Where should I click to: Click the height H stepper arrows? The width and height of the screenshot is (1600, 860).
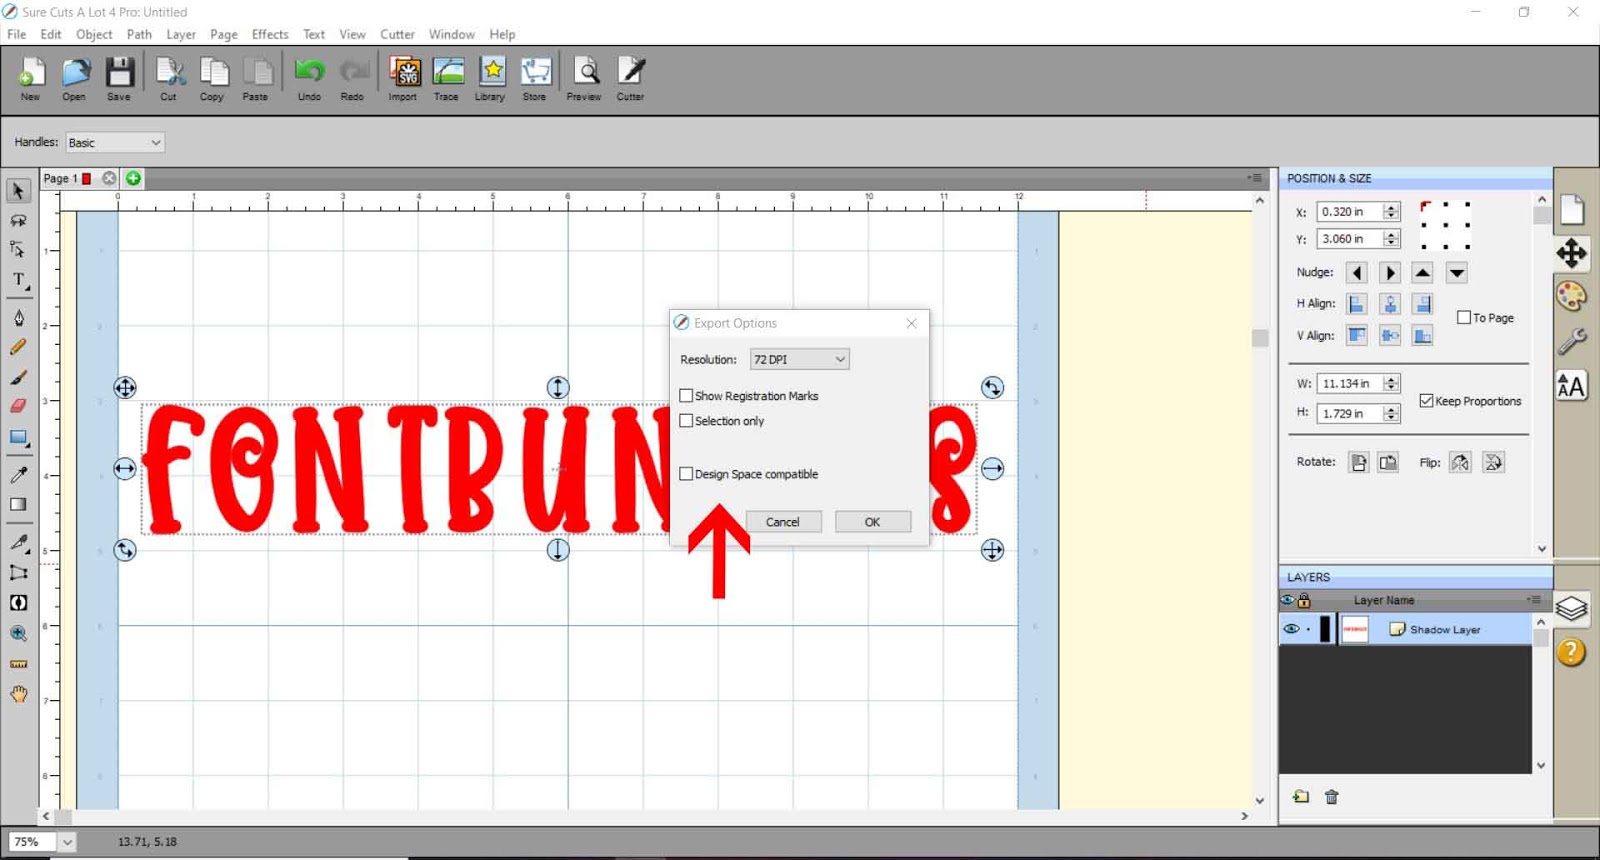[1391, 413]
